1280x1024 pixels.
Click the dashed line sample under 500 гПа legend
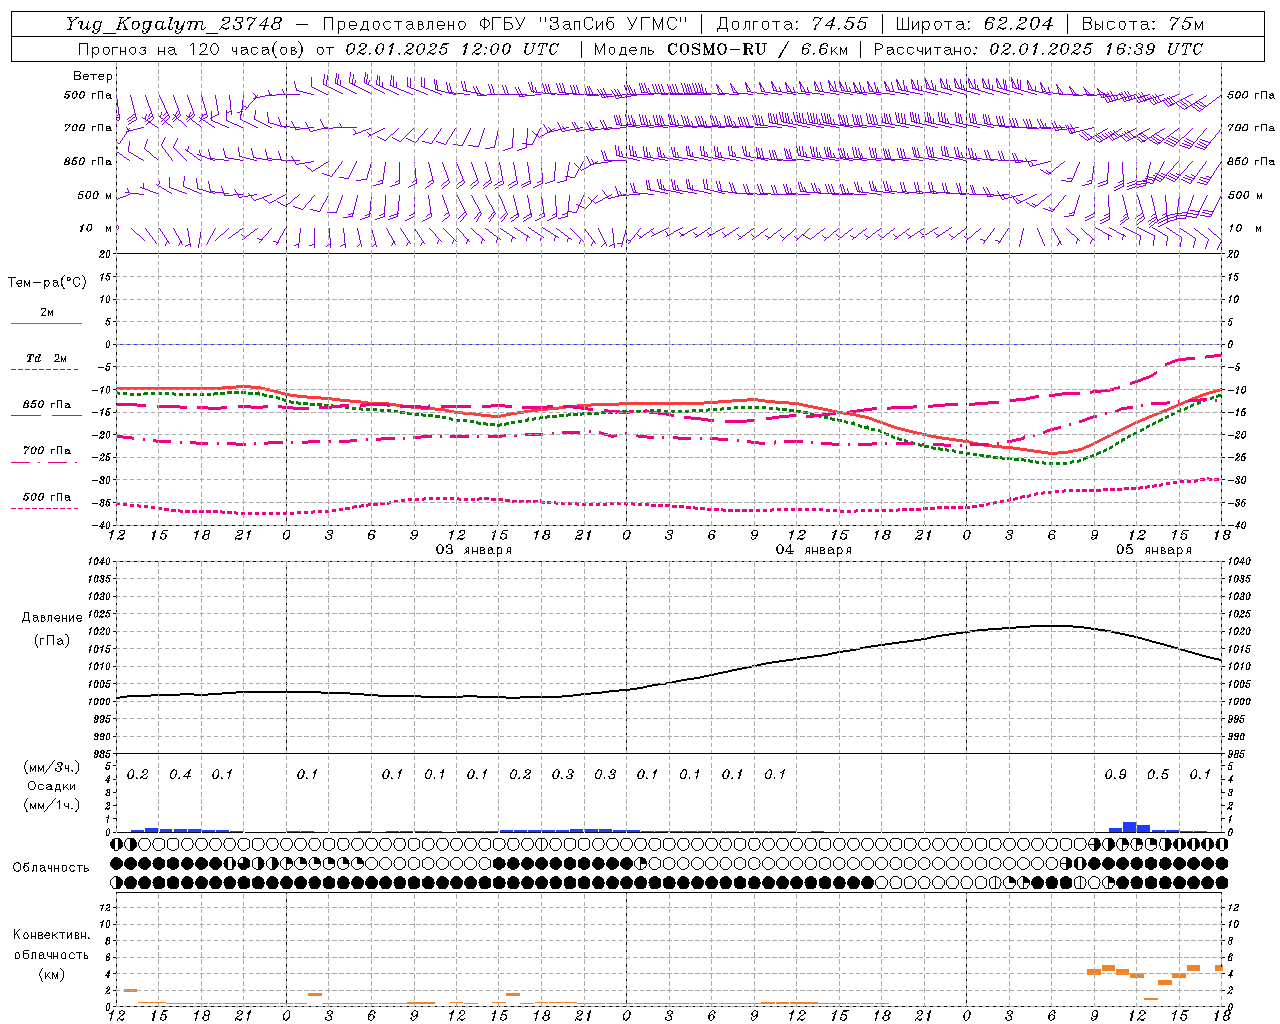44,509
